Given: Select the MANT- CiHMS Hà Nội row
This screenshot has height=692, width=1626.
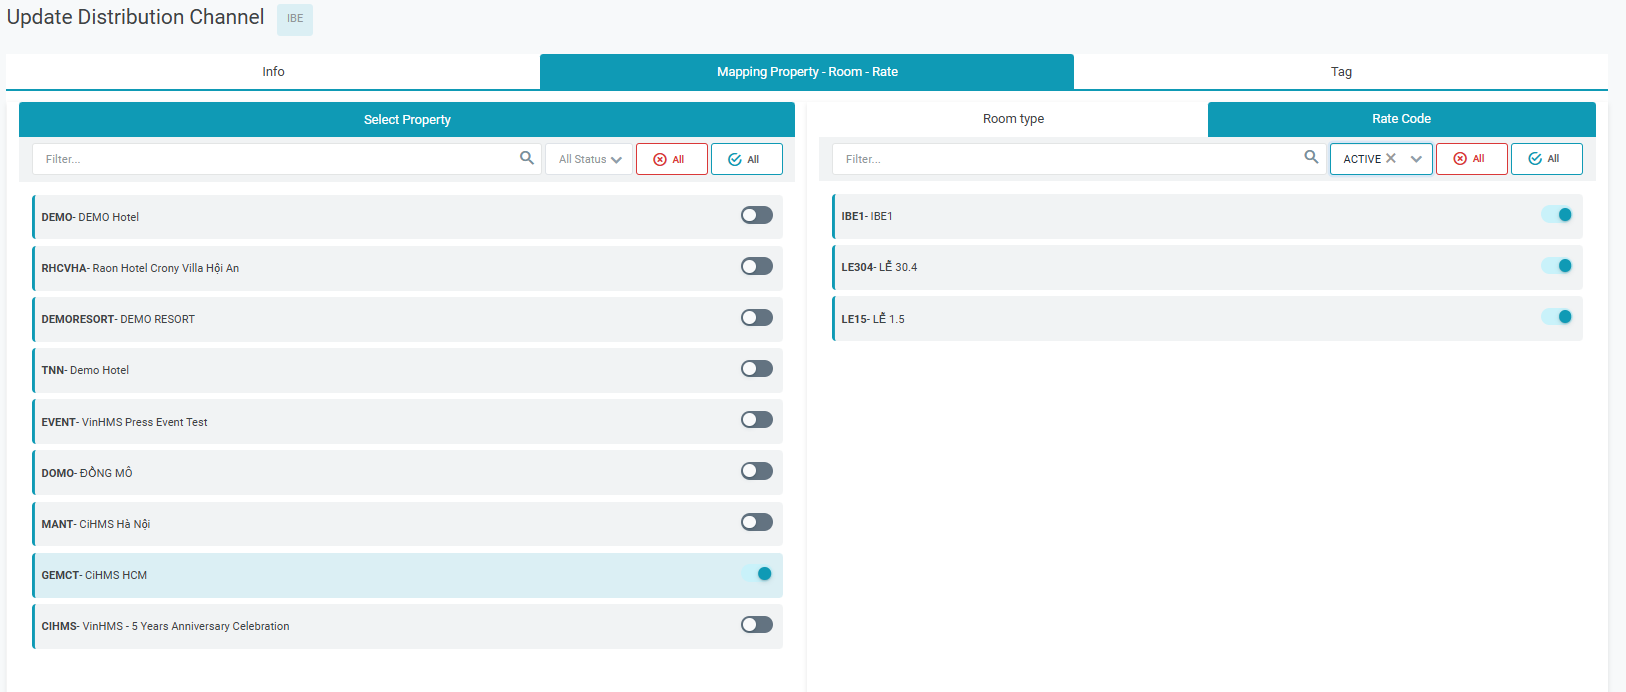Looking at the screenshot, I should pyautogui.click(x=407, y=523).
